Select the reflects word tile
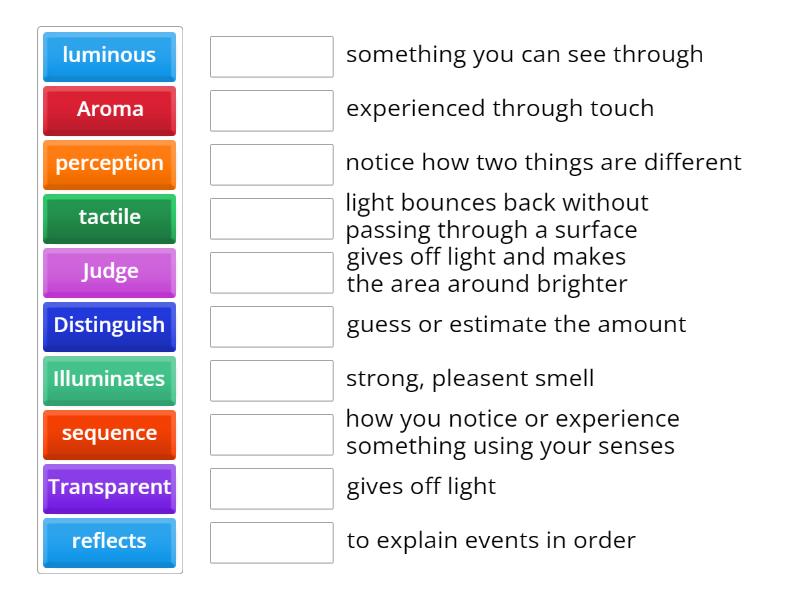The image size is (800, 600). tap(109, 542)
